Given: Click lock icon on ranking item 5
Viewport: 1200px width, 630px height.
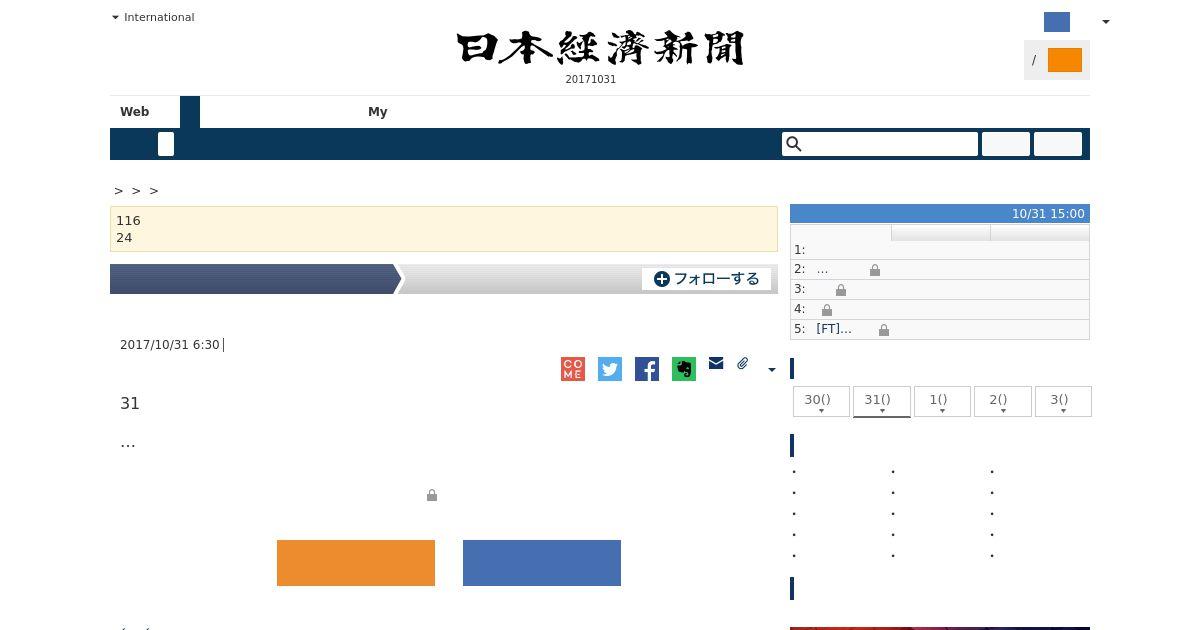Looking at the screenshot, I should (x=884, y=330).
